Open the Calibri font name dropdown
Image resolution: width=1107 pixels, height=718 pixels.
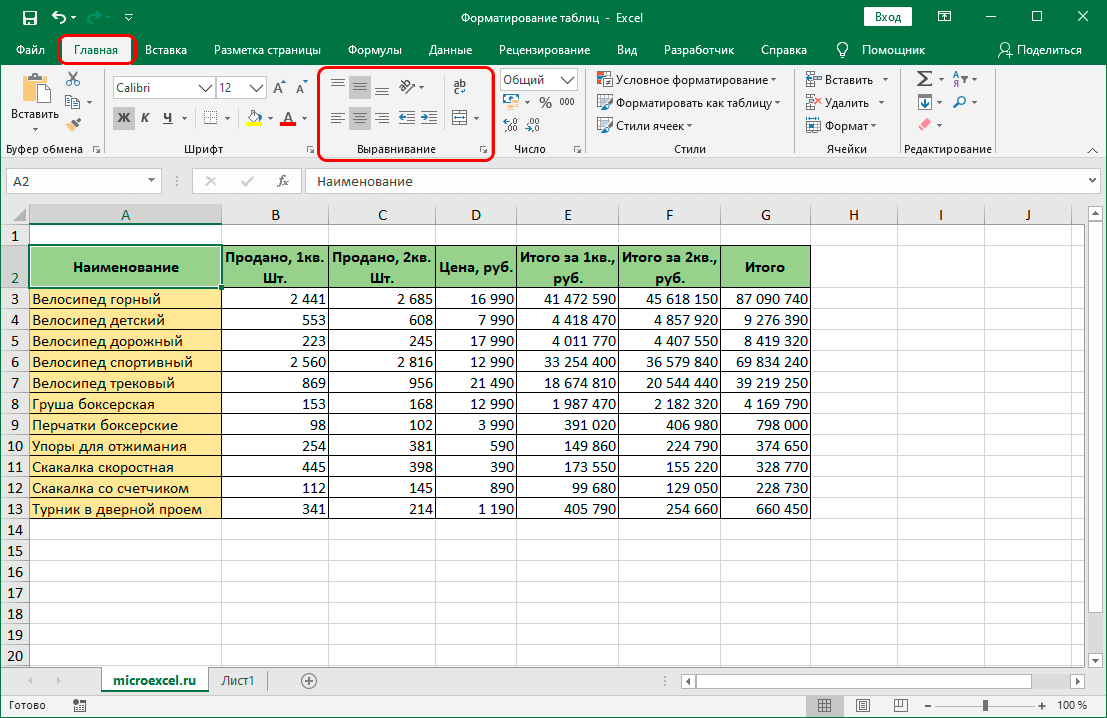pos(206,88)
